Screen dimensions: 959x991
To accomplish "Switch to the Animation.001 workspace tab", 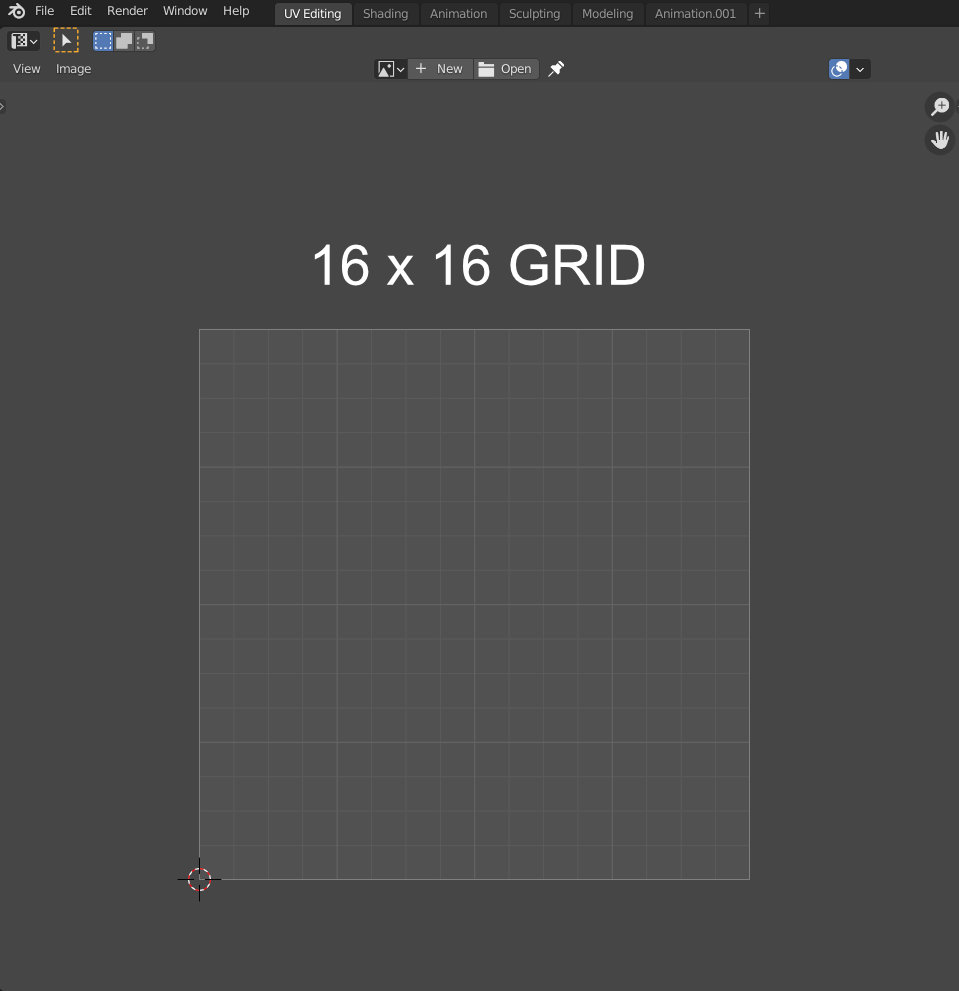I will [695, 14].
